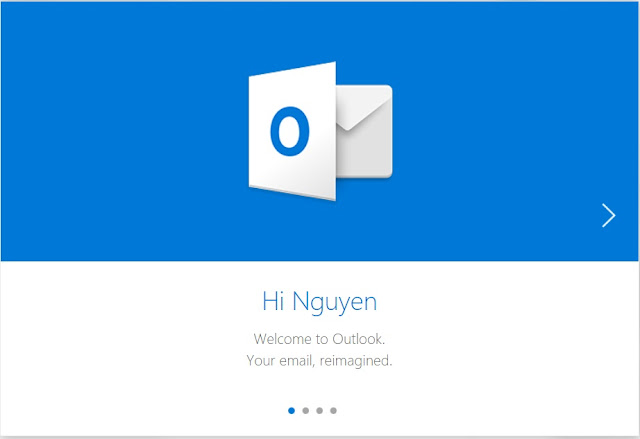The width and height of the screenshot is (640, 439).
Task: Advance to next slide with right chevron
Action: click(x=608, y=215)
